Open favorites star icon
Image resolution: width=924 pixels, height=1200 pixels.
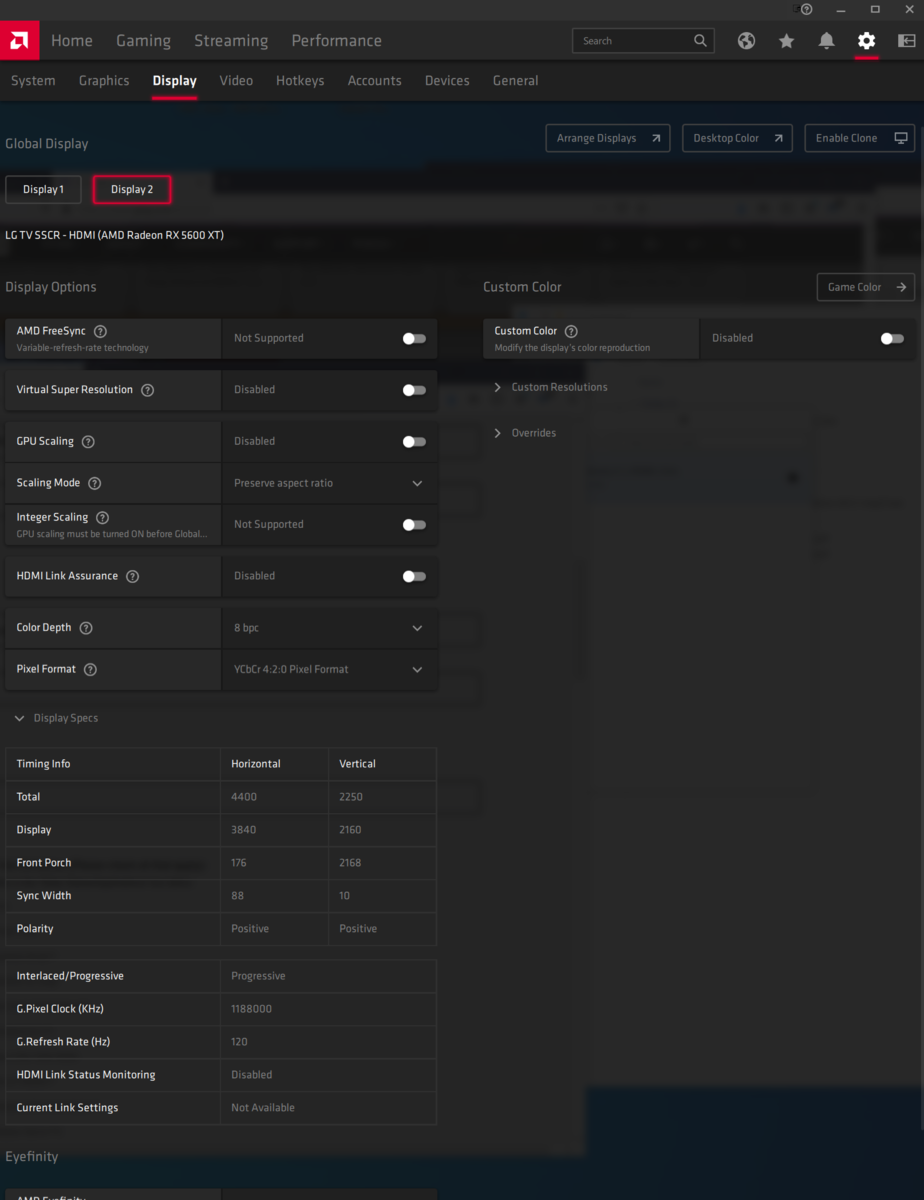[786, 41]
